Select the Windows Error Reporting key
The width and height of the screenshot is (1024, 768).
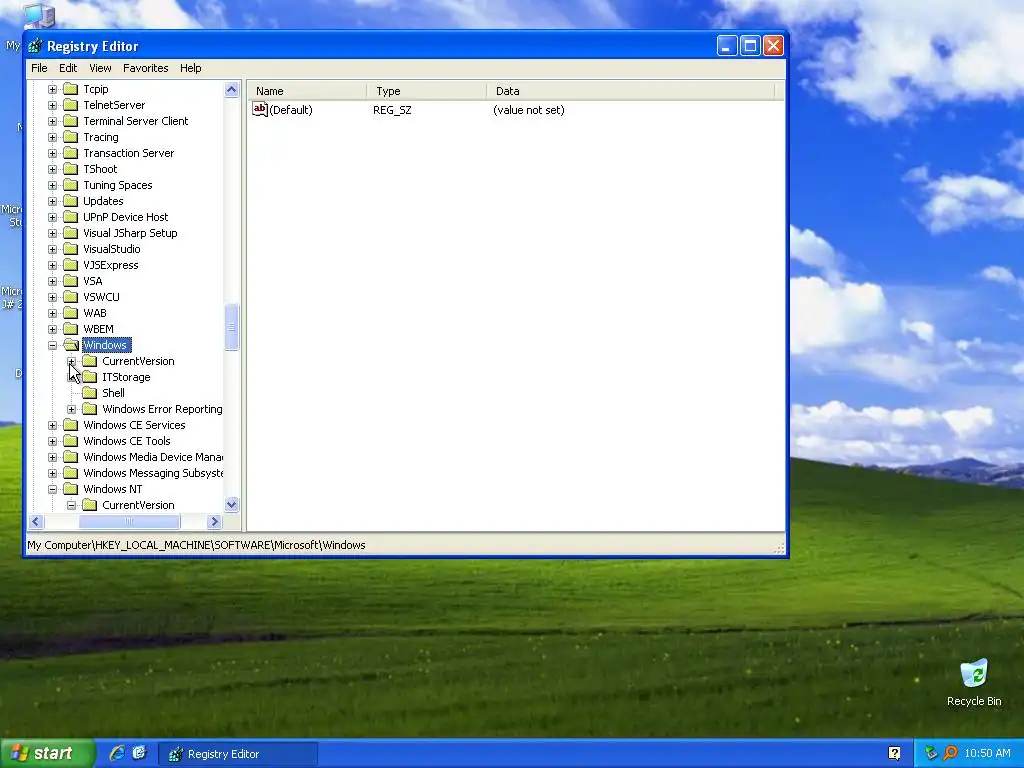point(162,409)
